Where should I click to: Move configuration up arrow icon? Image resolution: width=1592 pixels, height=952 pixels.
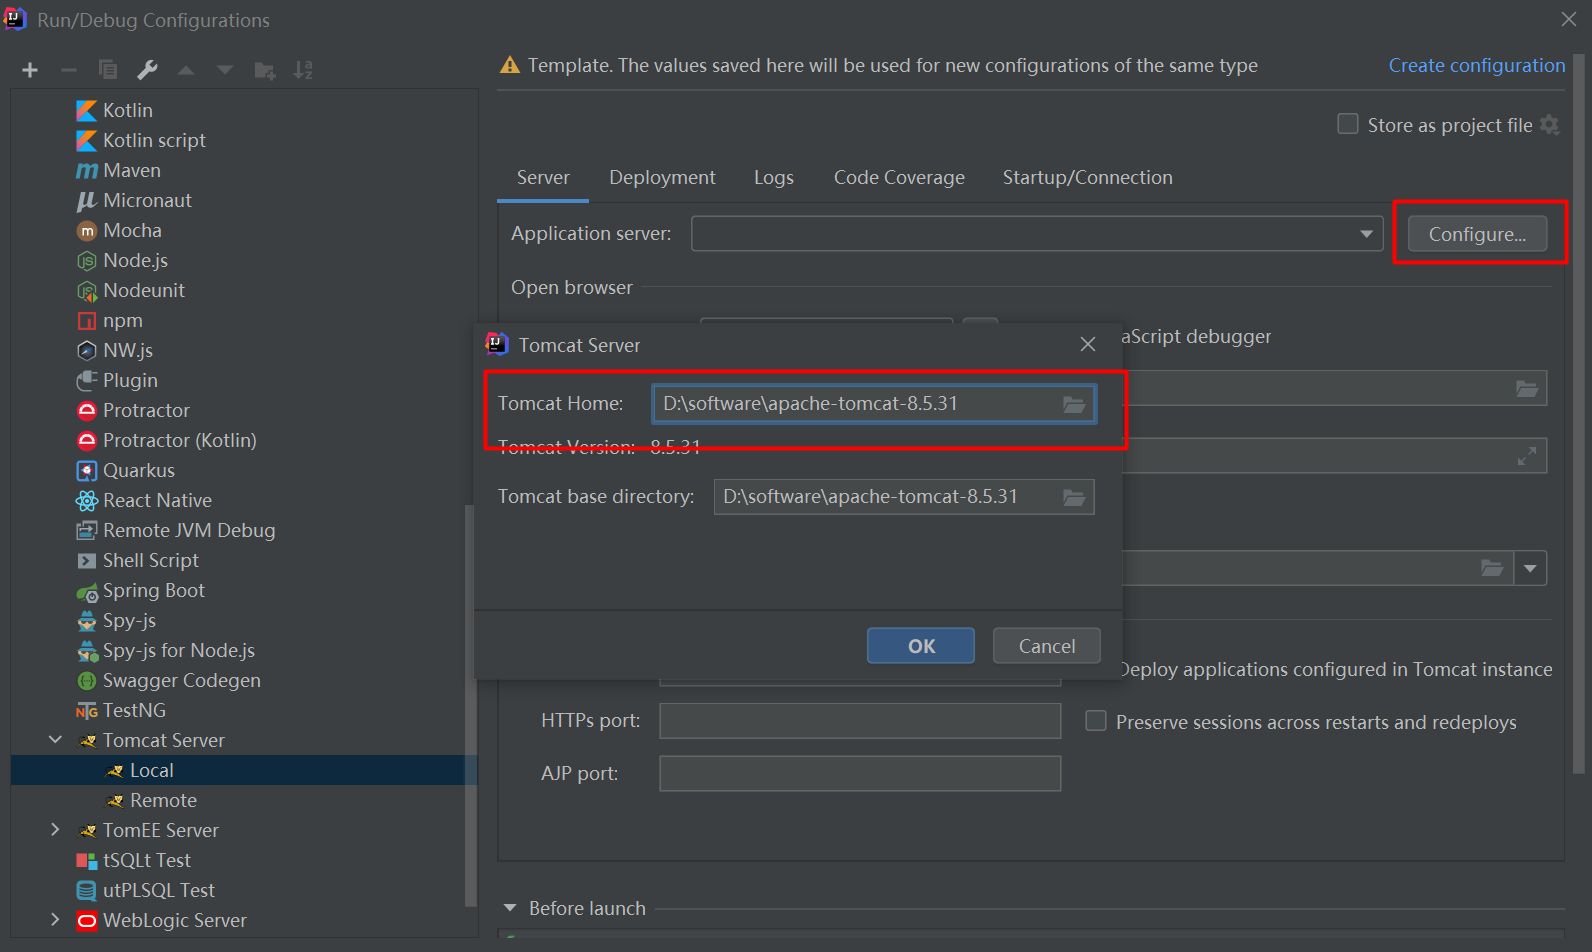(186, 70)
